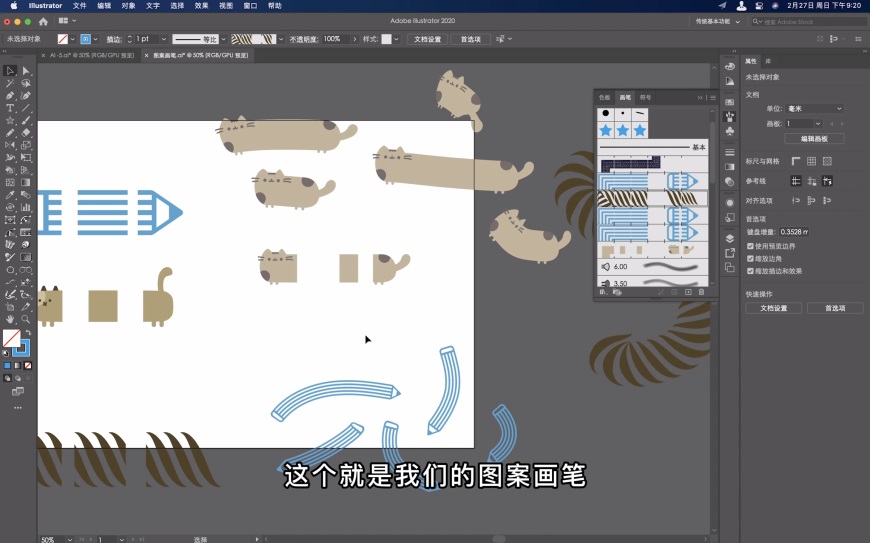This screenshot has width=870, height=543.
Task: Show the grid icon in Properties
Action: tap(811, 161)
